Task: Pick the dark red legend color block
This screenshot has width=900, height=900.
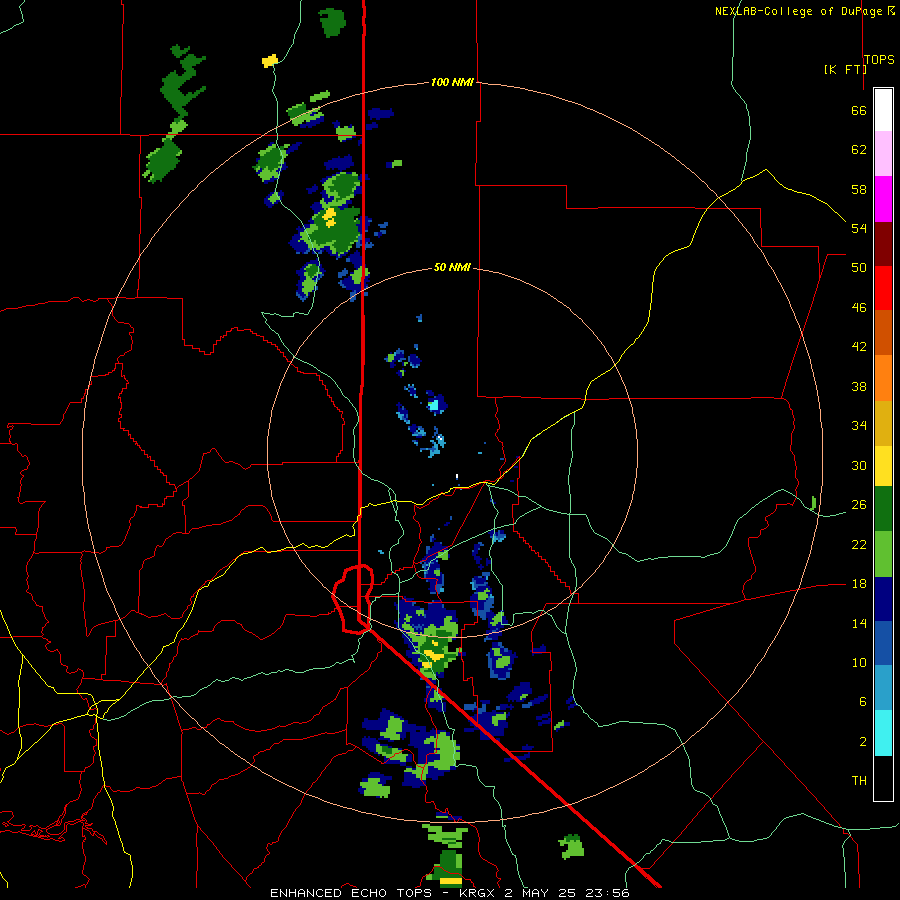Action: pos(883,244)
